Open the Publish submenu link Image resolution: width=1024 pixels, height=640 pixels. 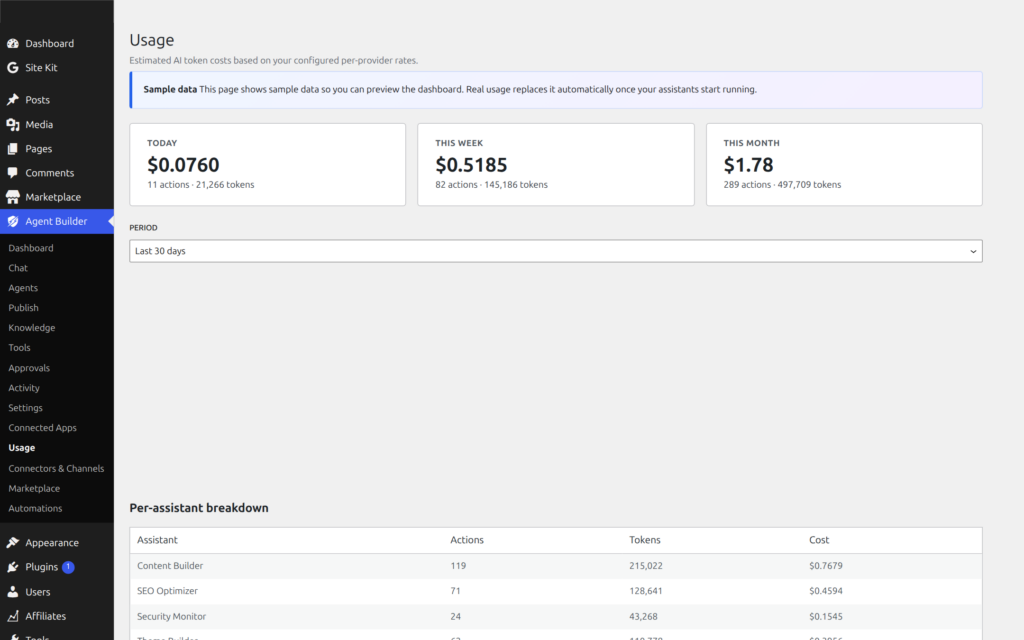coord(24,308)
